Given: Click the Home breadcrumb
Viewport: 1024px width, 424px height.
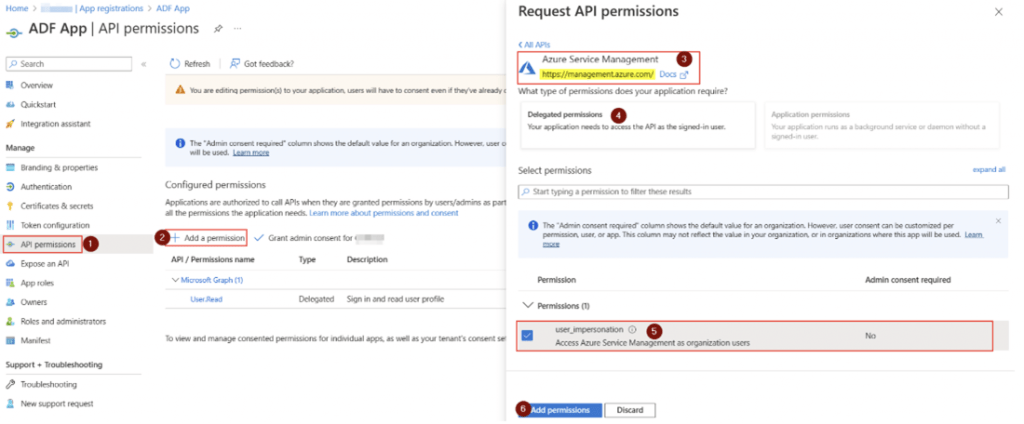Looking at the screenshot, I should (16, 8).
